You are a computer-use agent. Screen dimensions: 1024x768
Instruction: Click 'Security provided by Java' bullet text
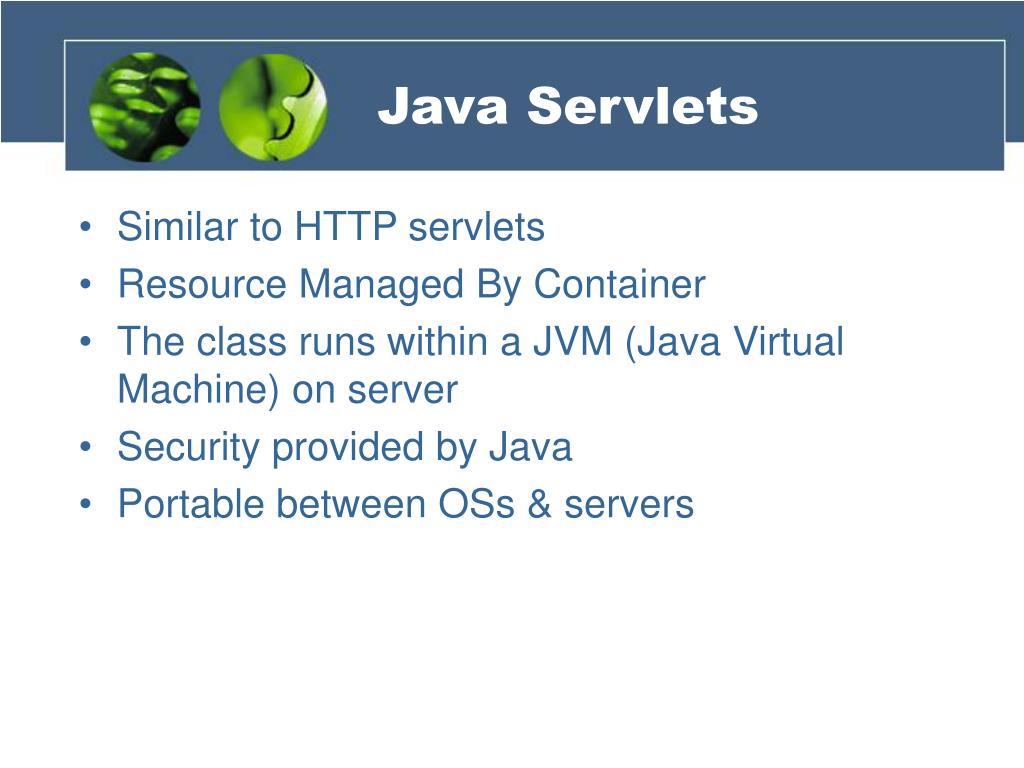(x=344, y=448)
